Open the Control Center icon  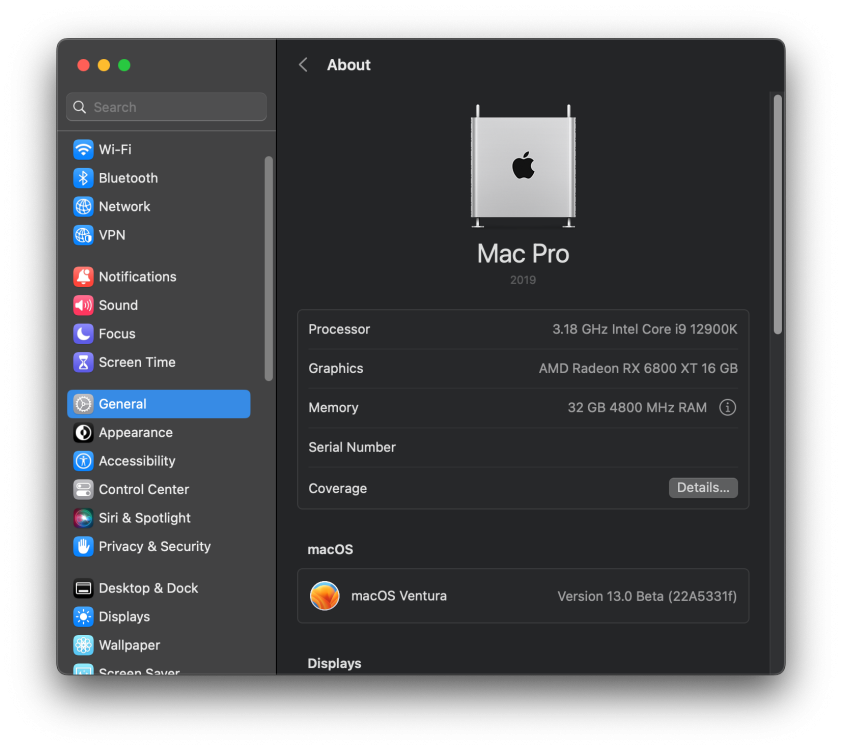click(83, 489)
